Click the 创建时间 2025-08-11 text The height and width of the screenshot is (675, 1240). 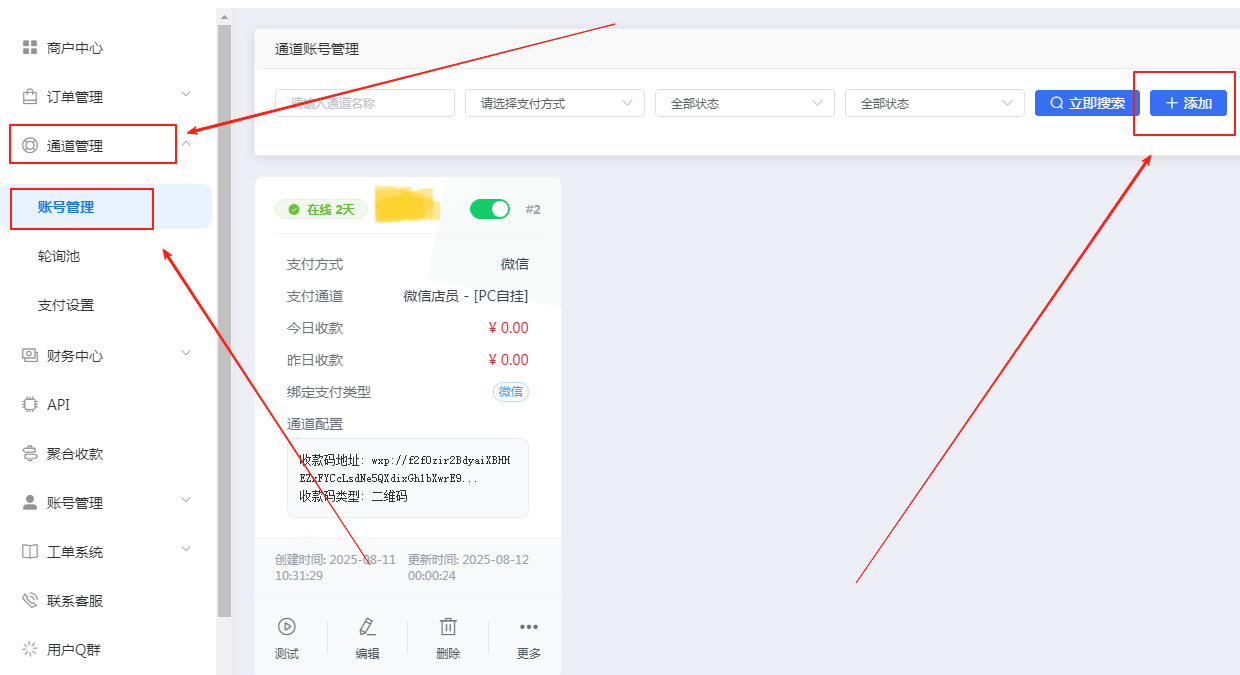coord(336,568)
